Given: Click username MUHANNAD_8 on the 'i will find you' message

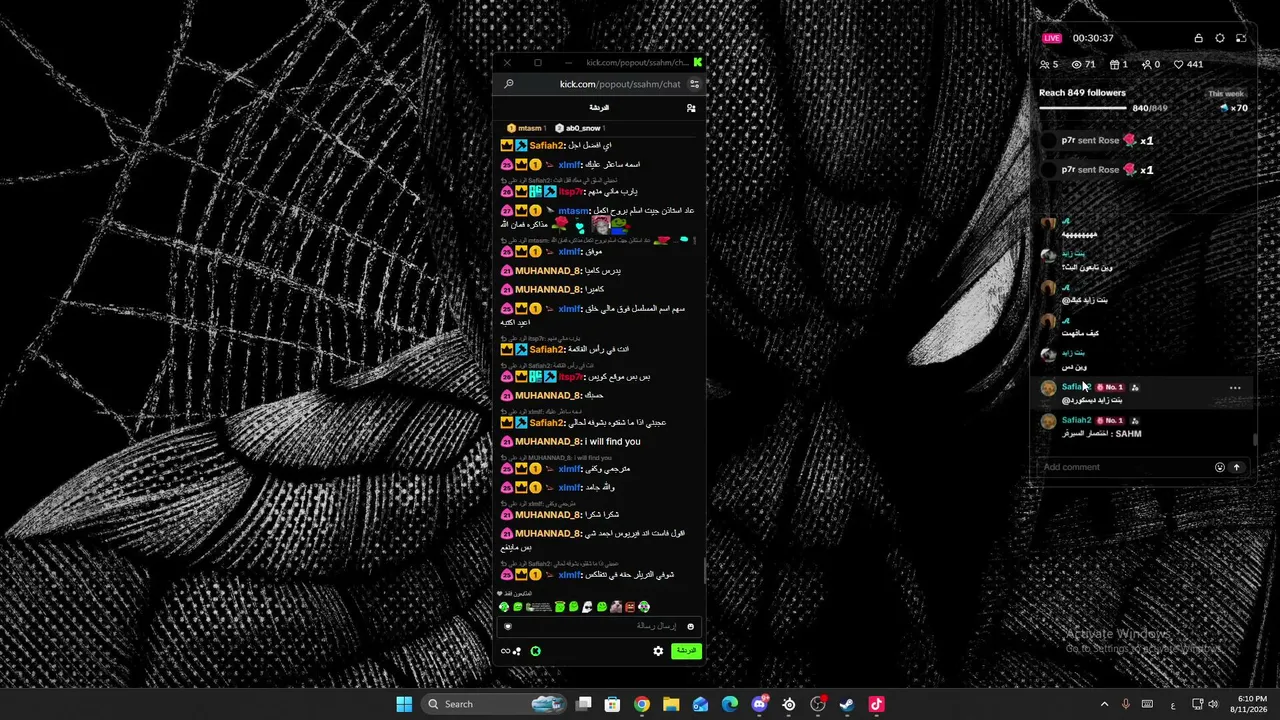Looking at the screenshot, I should [548, 442].
